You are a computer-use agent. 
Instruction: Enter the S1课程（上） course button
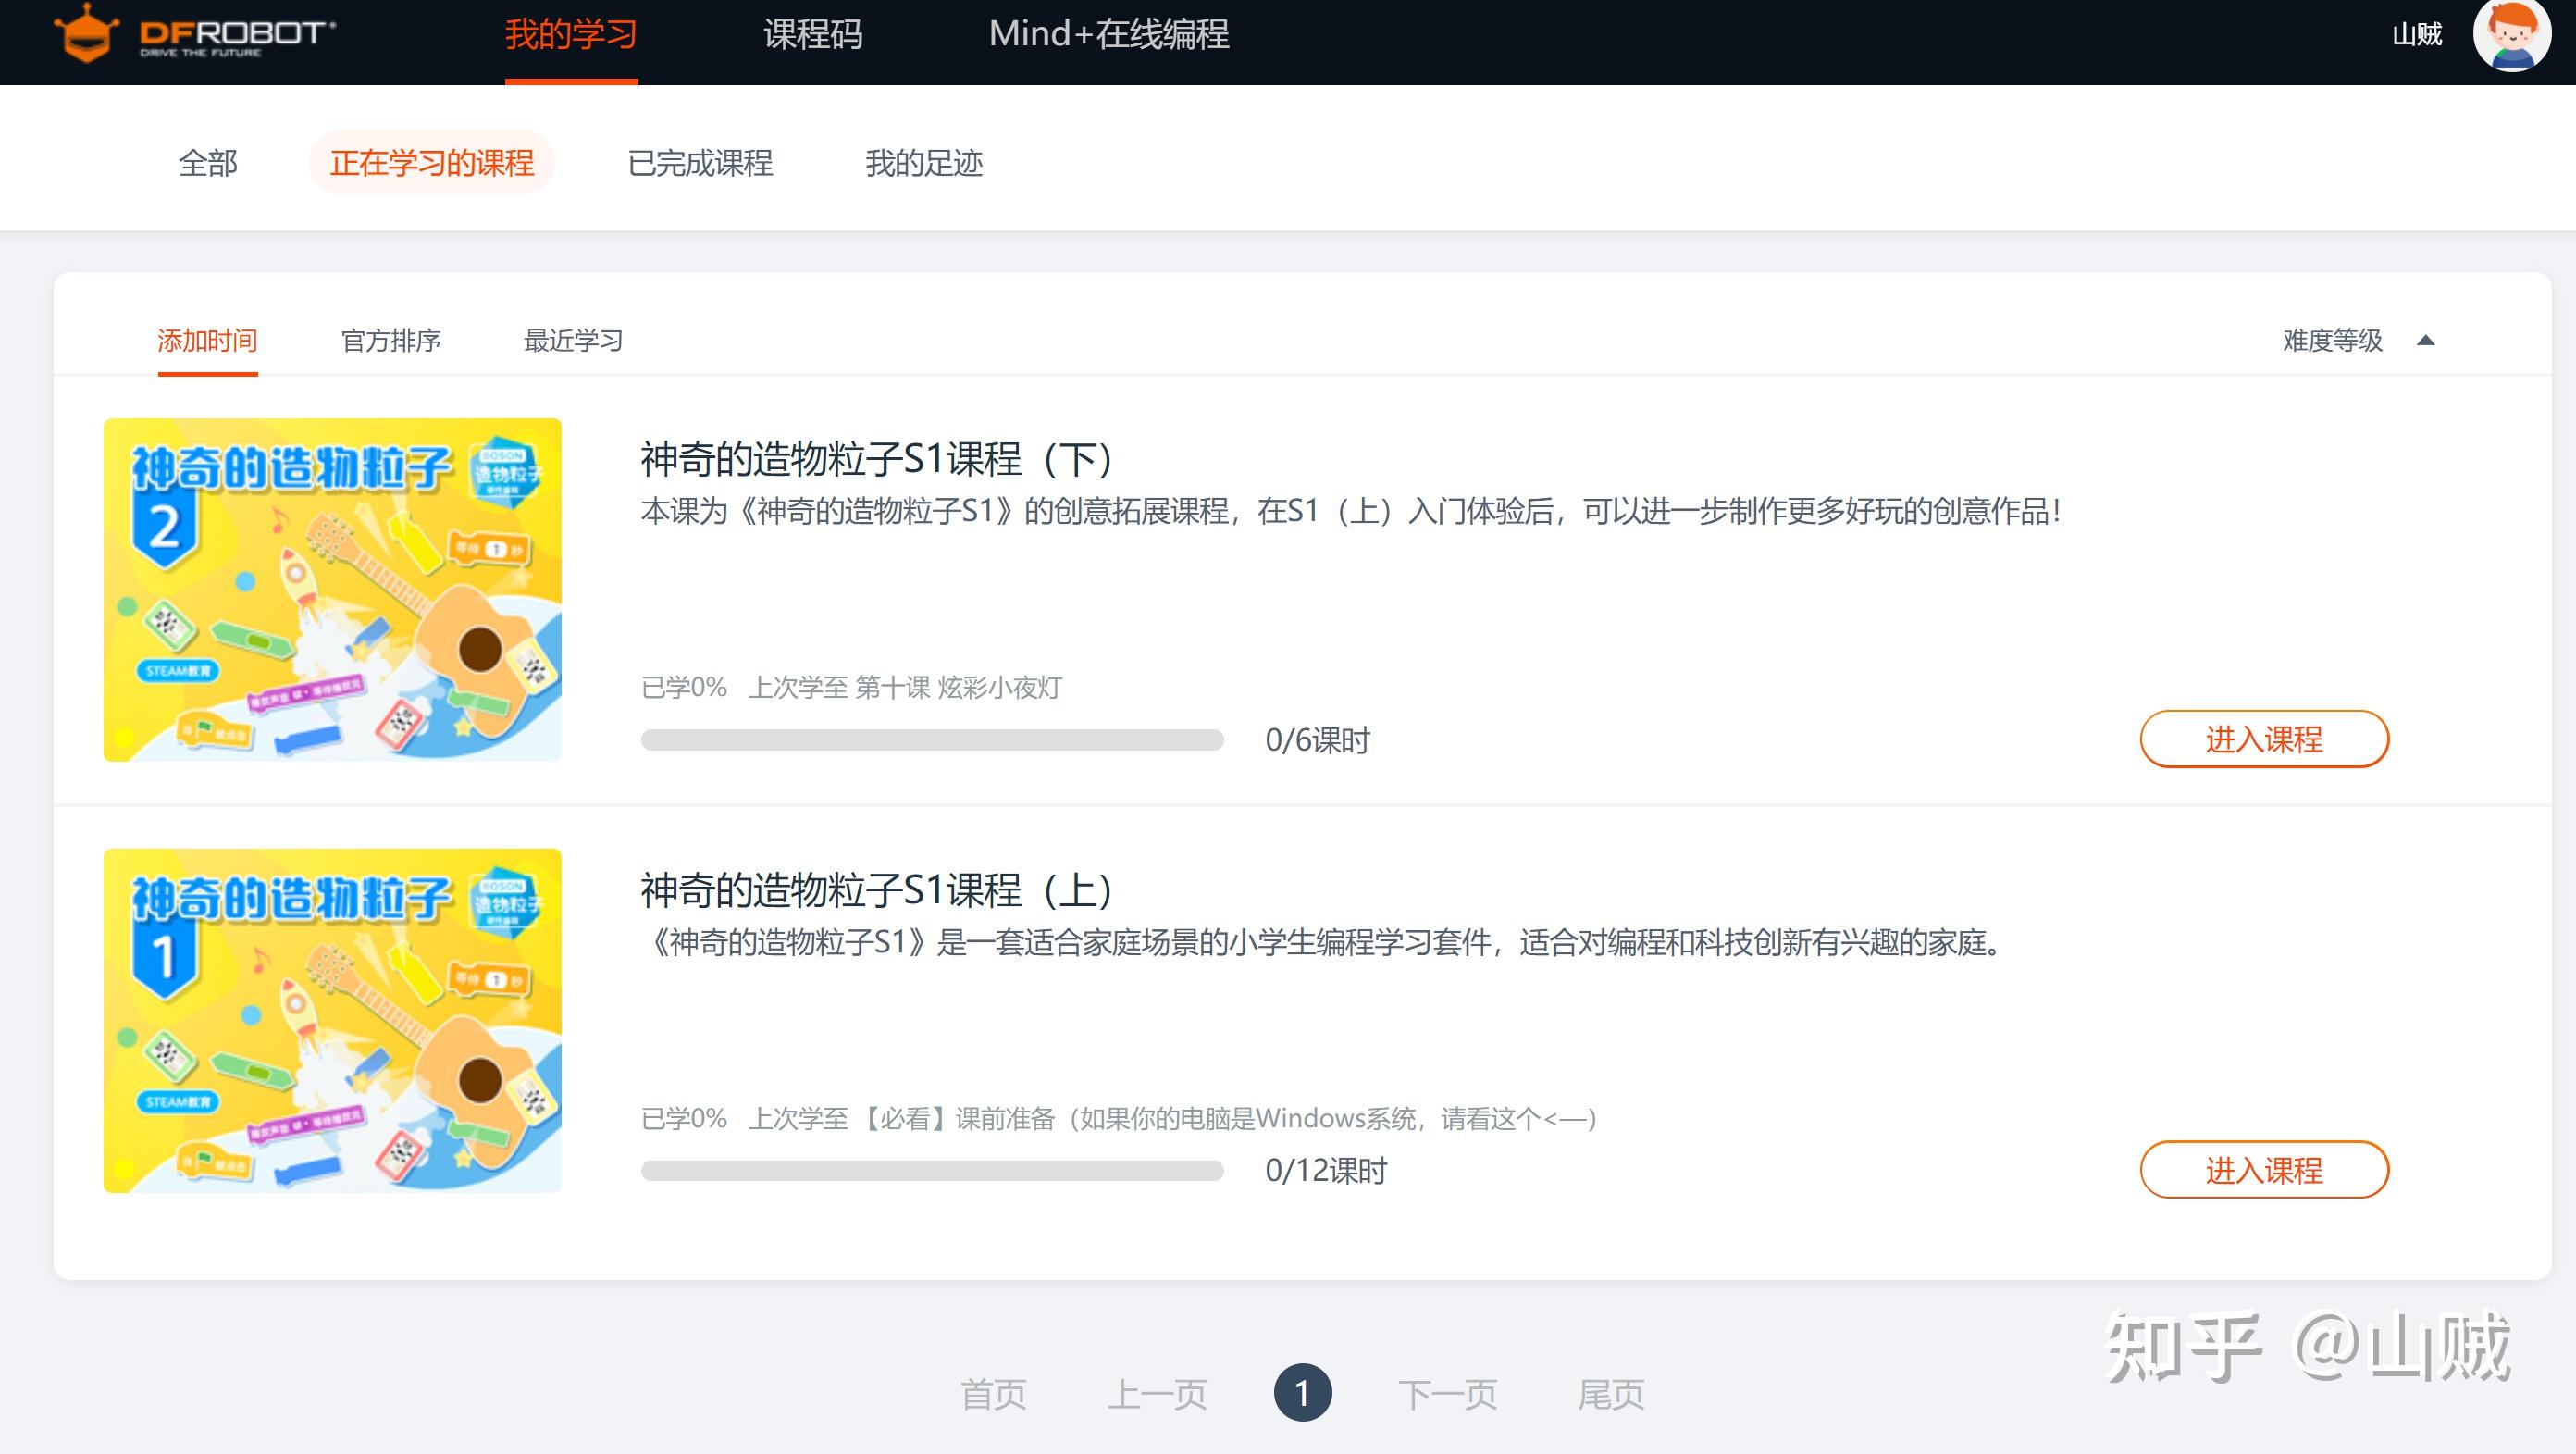click(x=2264, y=1170)
